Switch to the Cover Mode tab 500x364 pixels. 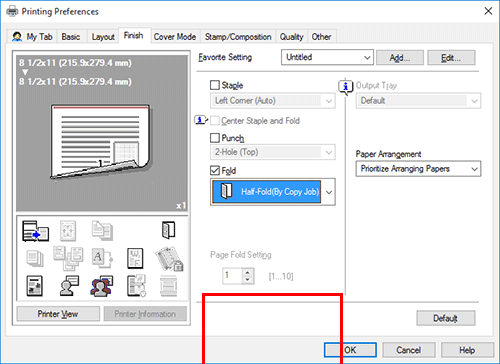coord(175,37)
